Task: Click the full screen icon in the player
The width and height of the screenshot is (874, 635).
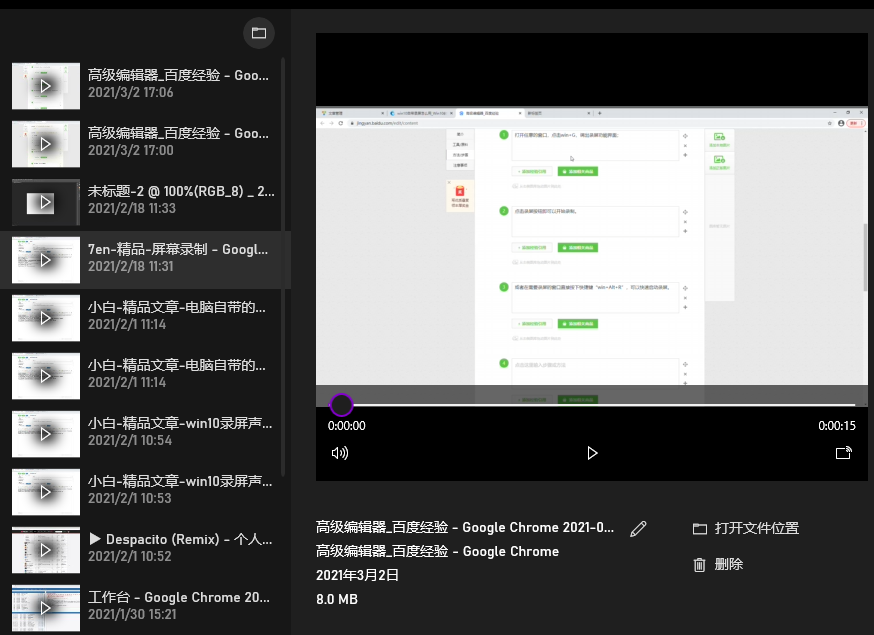Action: coord(843,453)
